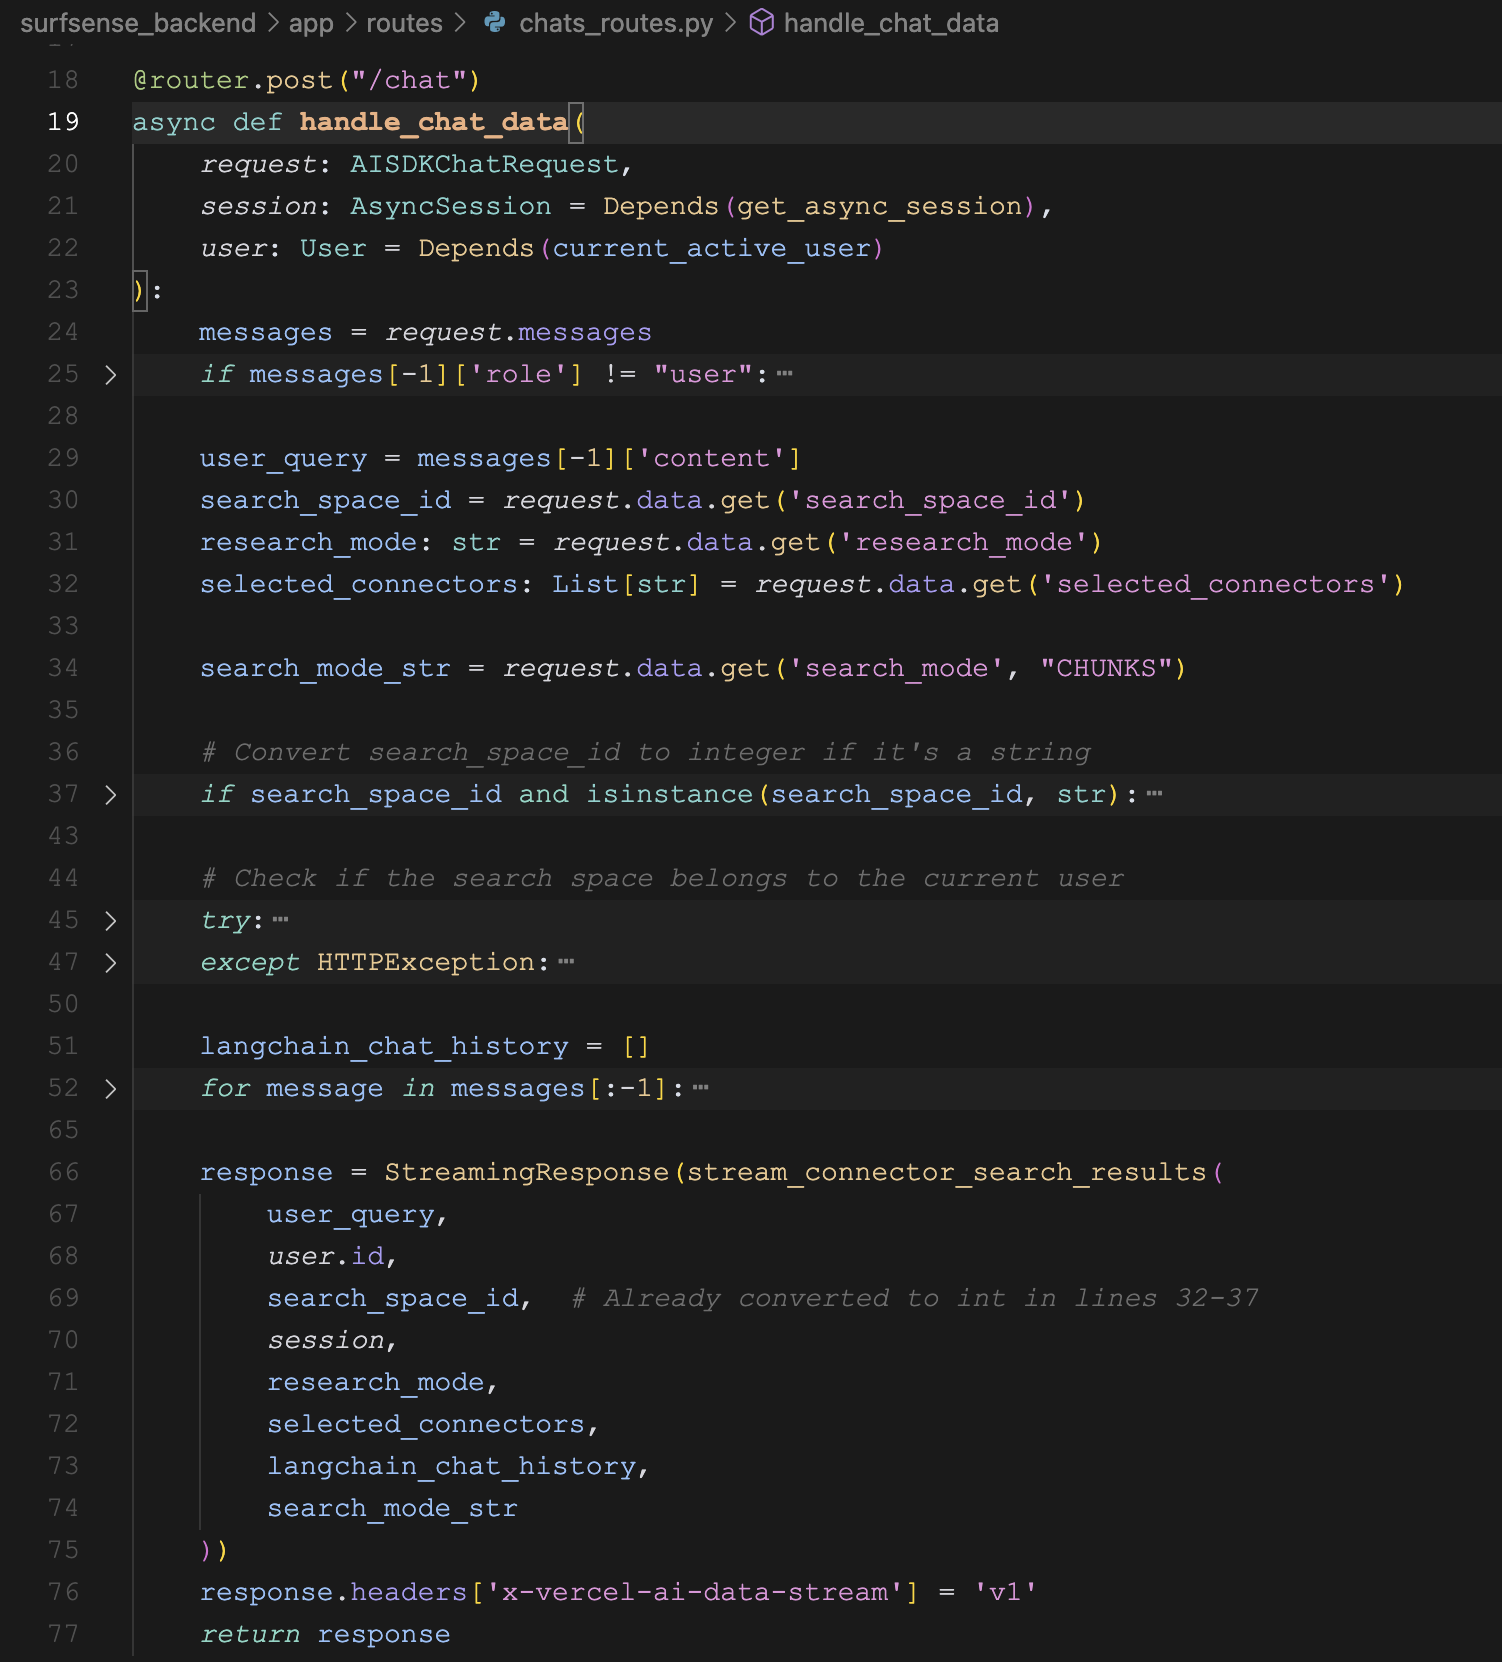Click the handle_chat_data function name
Image resolution: width=1502 pixels, height=1662 pixels.
tap(433, 122)
